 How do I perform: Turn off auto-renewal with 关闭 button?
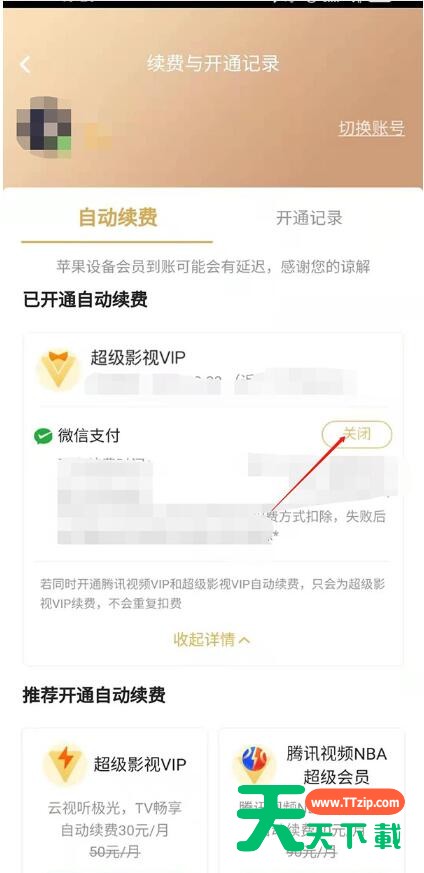click(x=357, y=434)
